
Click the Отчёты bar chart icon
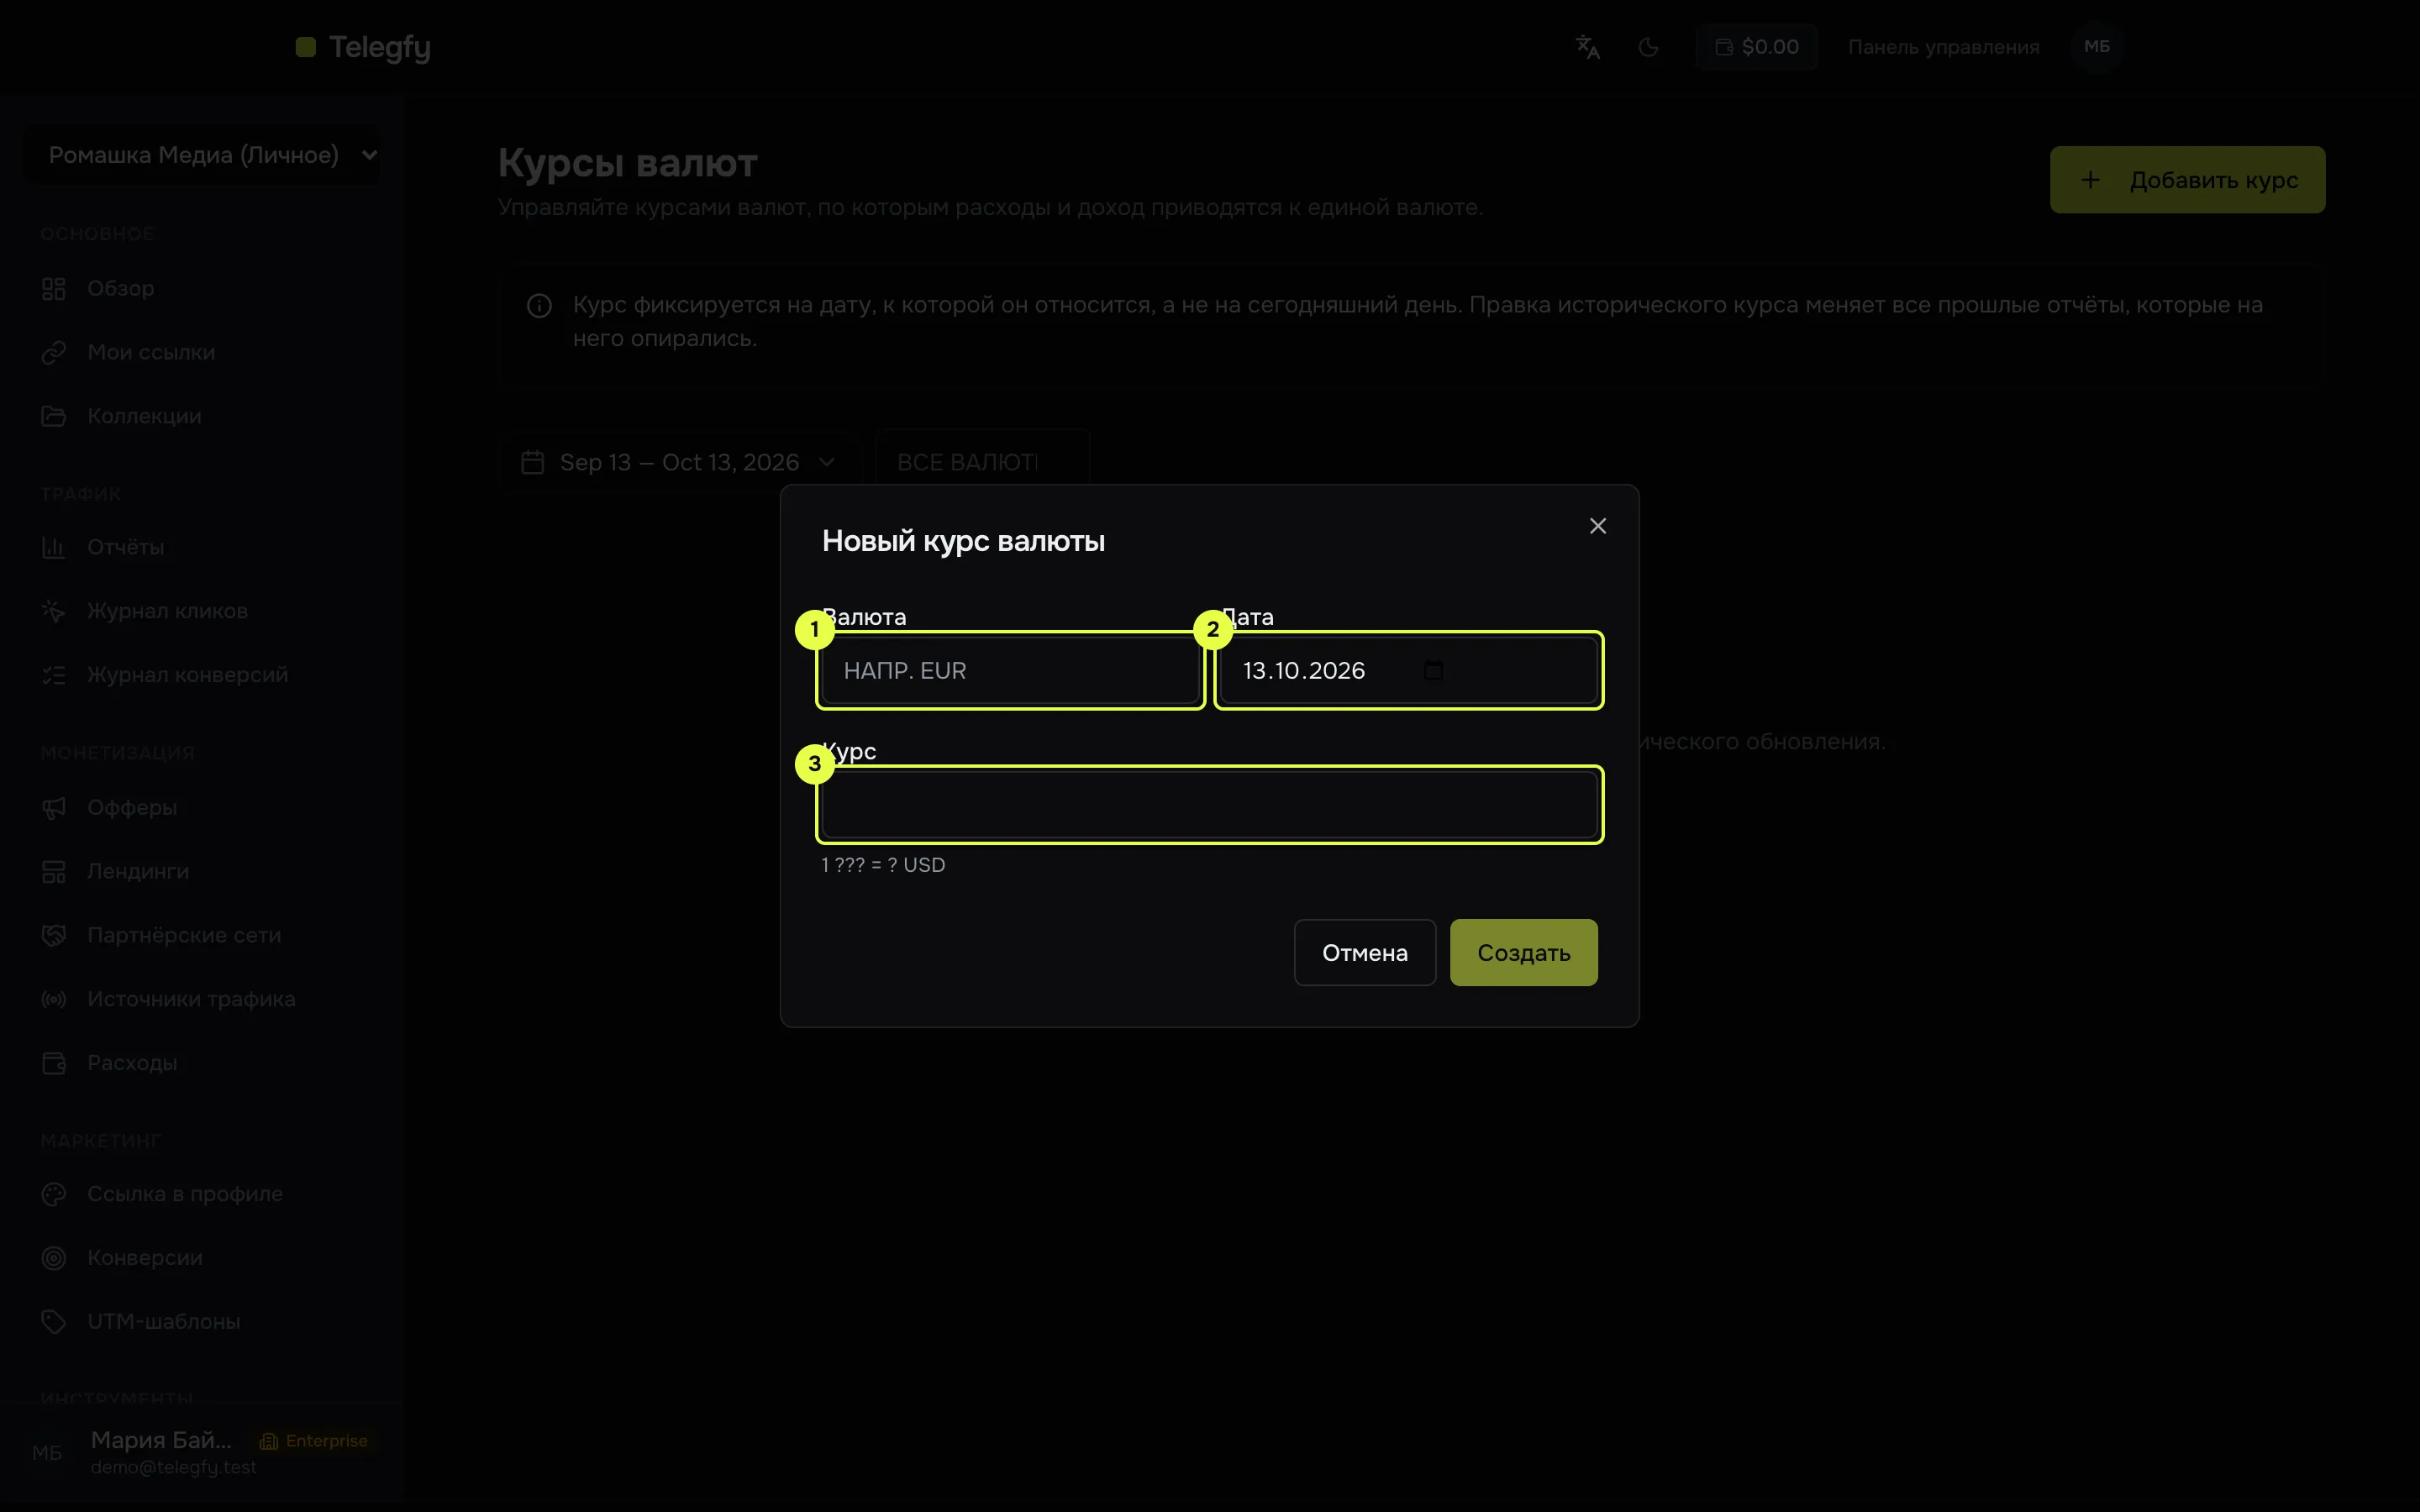[54, 547]
